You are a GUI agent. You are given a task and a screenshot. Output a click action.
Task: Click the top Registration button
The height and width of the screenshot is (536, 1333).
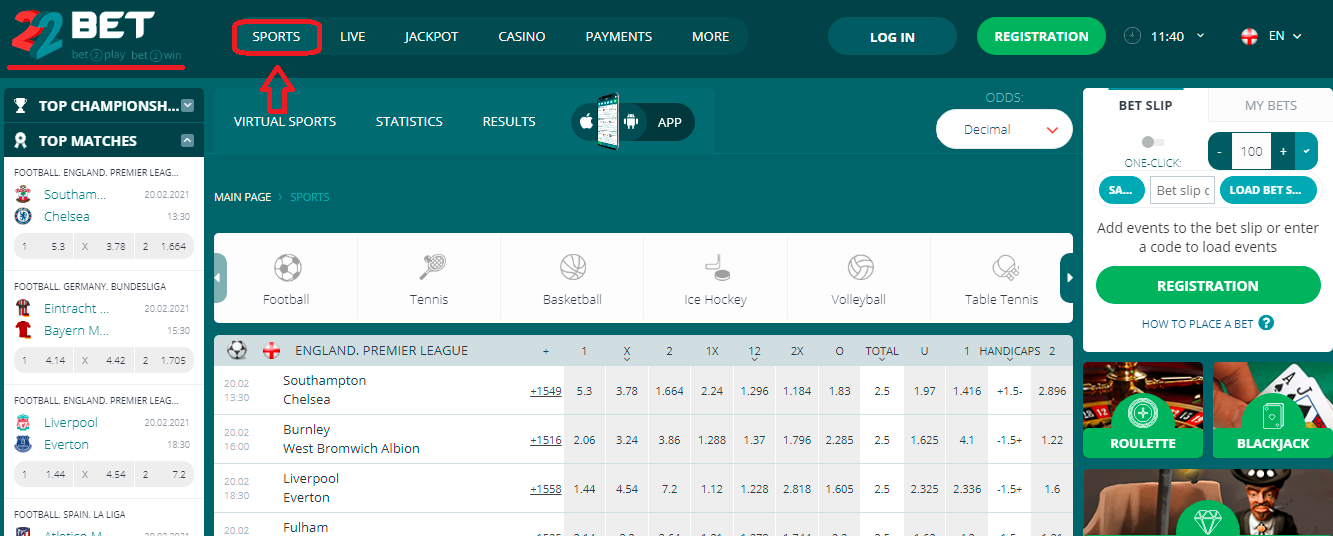coord(1041,36)
